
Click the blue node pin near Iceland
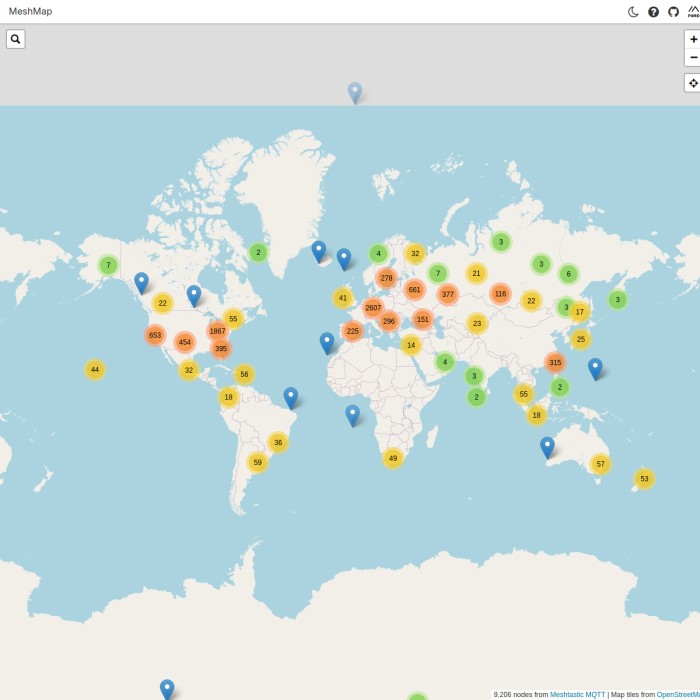pos(318,250)
